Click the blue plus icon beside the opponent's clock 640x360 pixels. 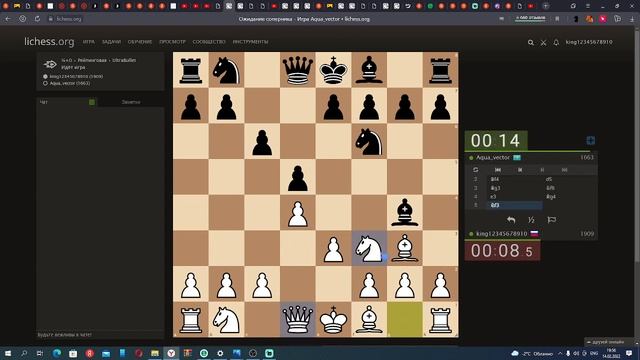click(x=590, y=140)
